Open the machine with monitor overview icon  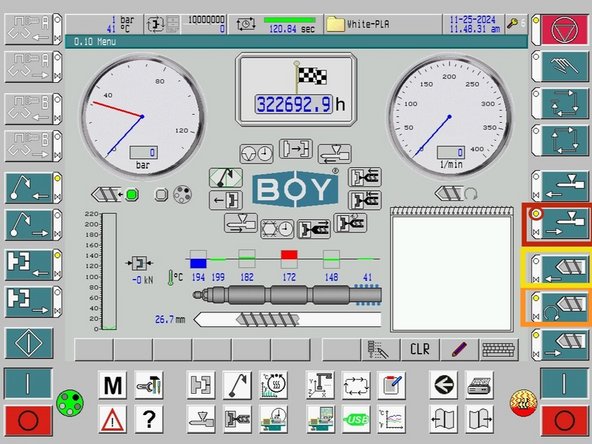point(320,419)
